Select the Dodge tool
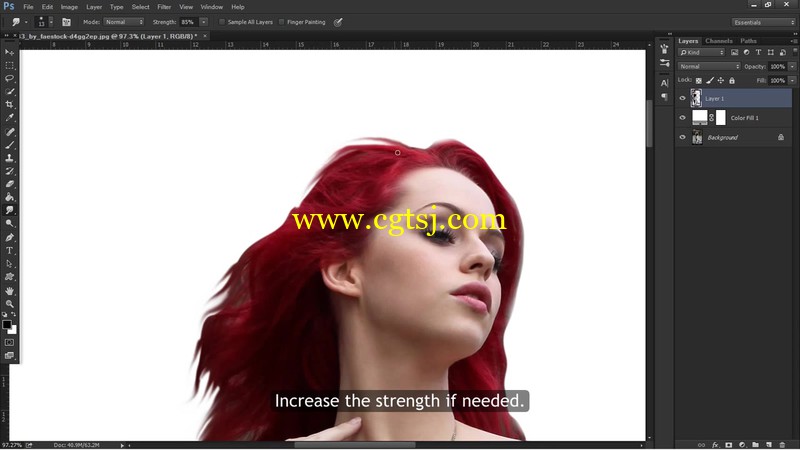The height and width of the screenshot is (450, 800). pyautogui.click(x=9, y=223)
